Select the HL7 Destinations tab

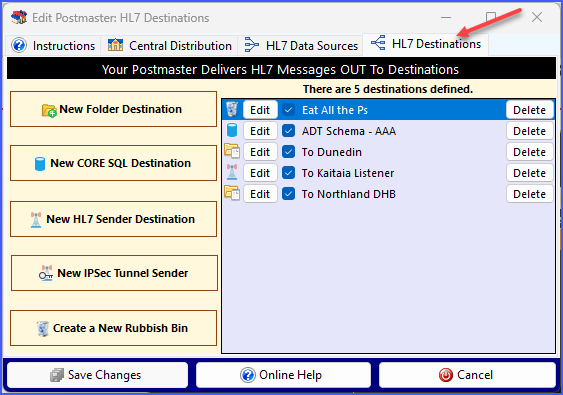pyautogui.click(x=425, y=44)
